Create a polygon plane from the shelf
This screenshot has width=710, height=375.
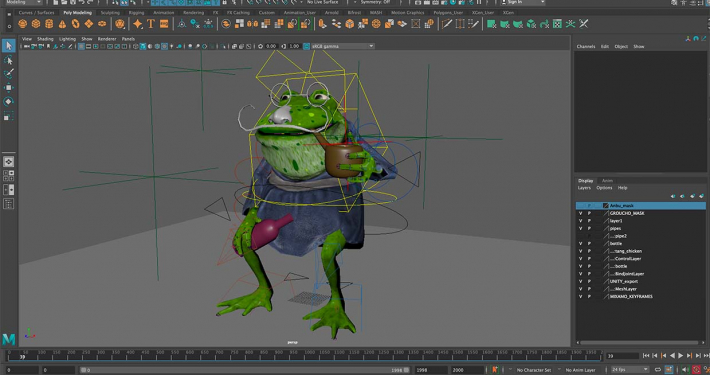point(89,24)
